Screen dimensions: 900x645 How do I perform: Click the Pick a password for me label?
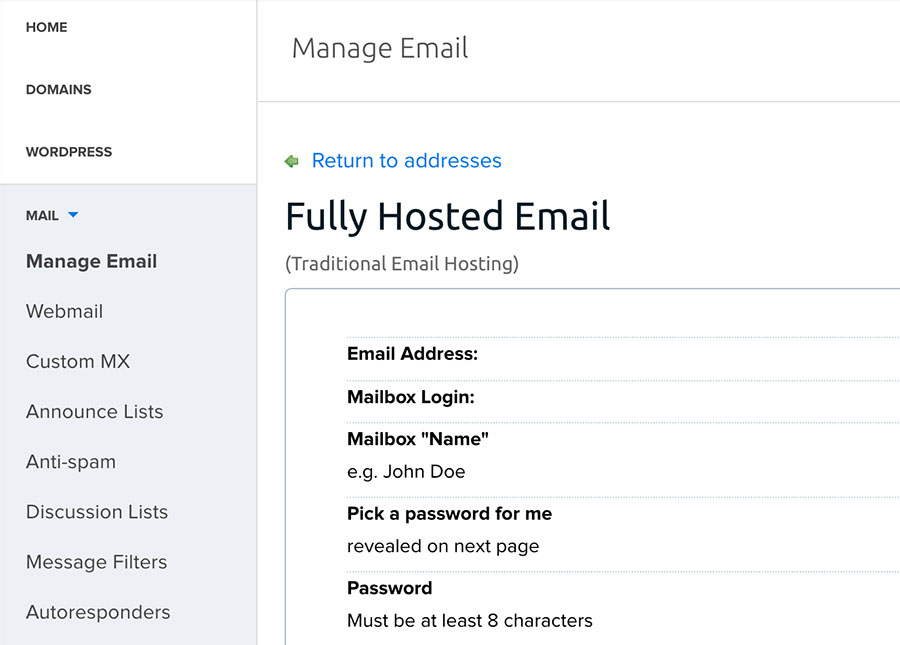click(449, 513)
